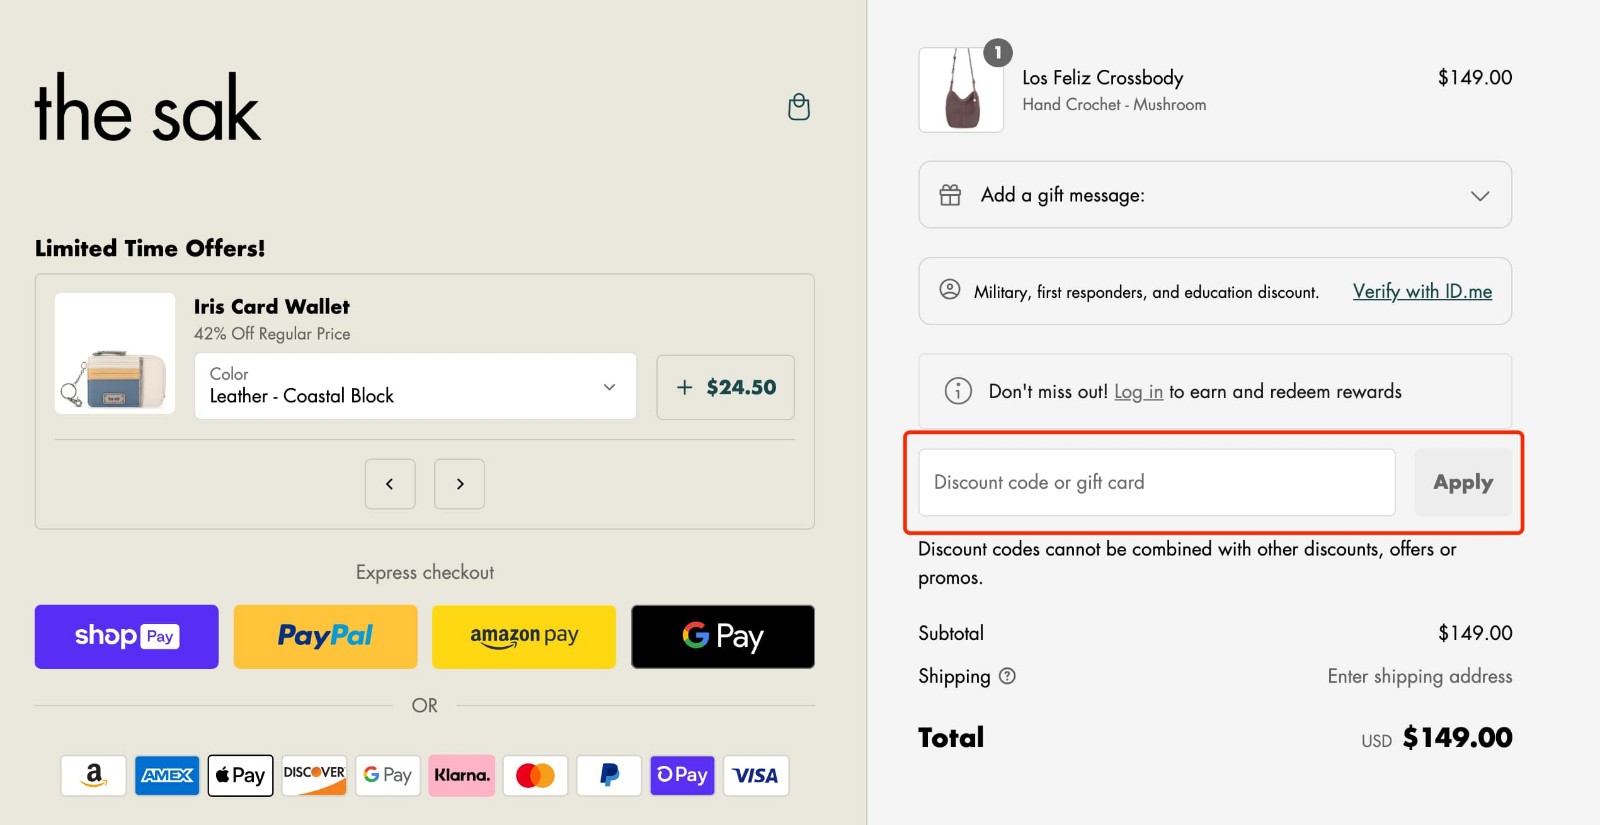Click the Visa payment badge
The image size is (1600, 825).
[756, 775]
